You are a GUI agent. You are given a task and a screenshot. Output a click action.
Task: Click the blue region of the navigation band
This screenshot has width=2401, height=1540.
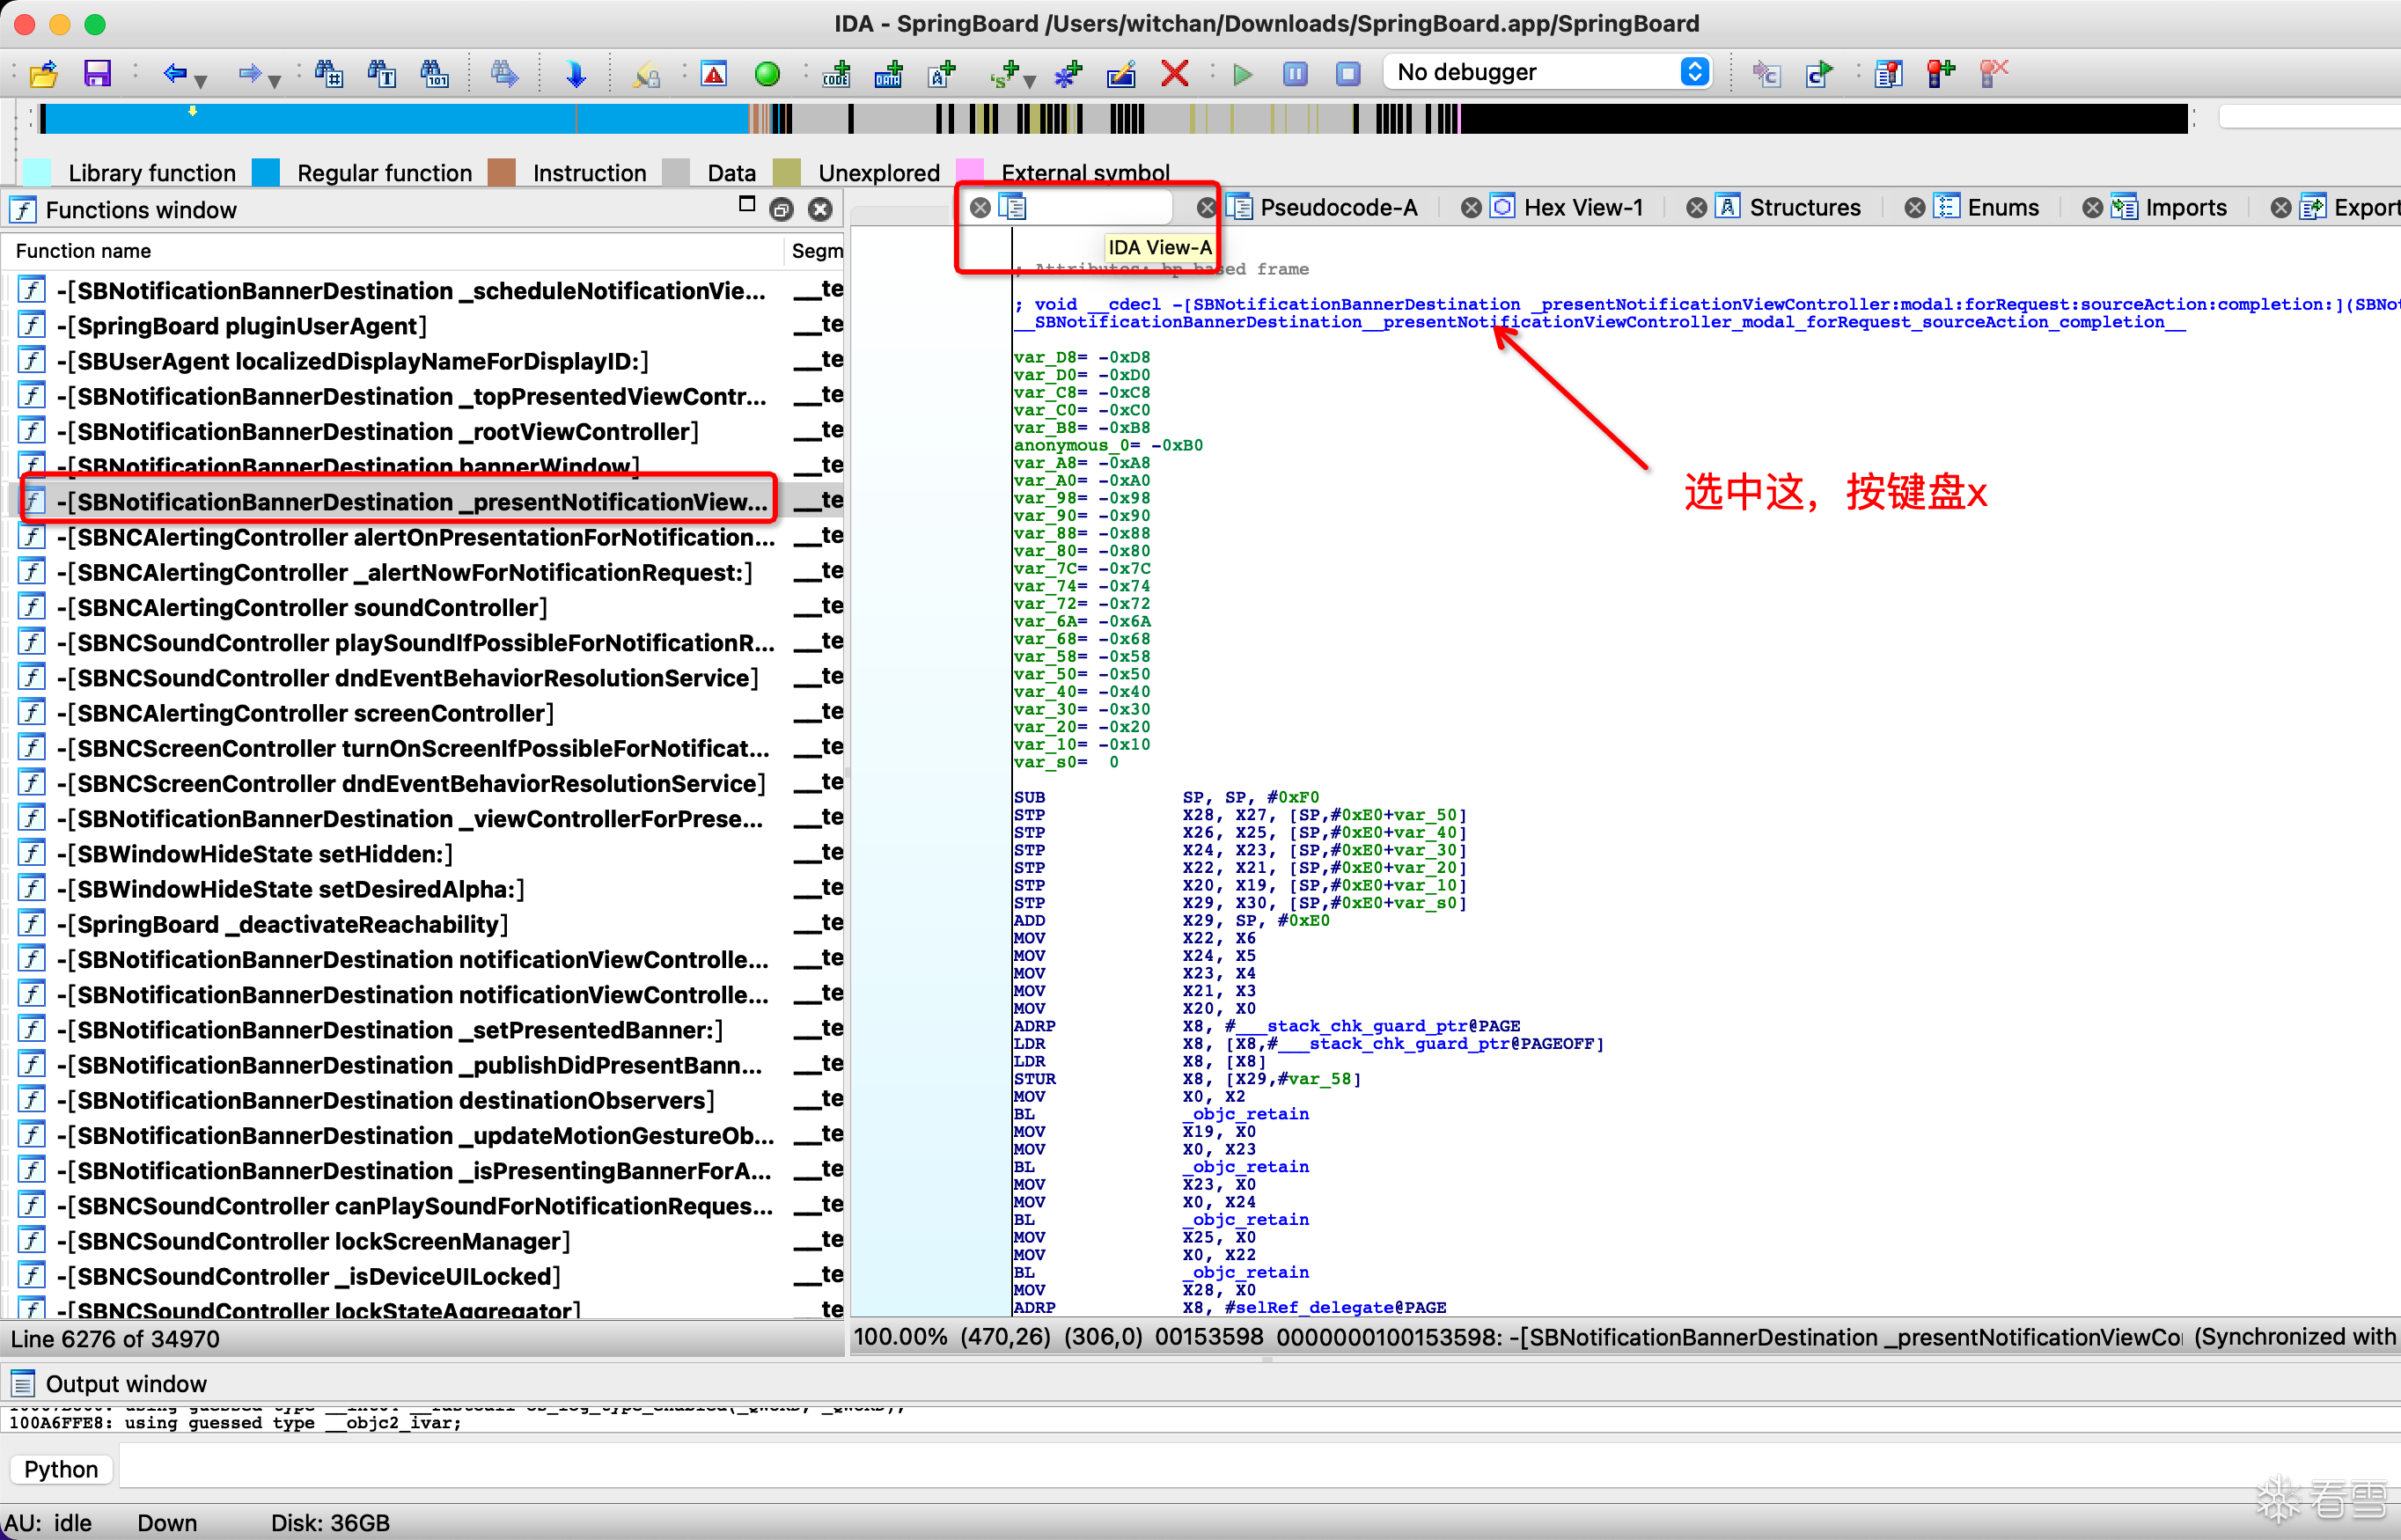[x=400, y=119]
